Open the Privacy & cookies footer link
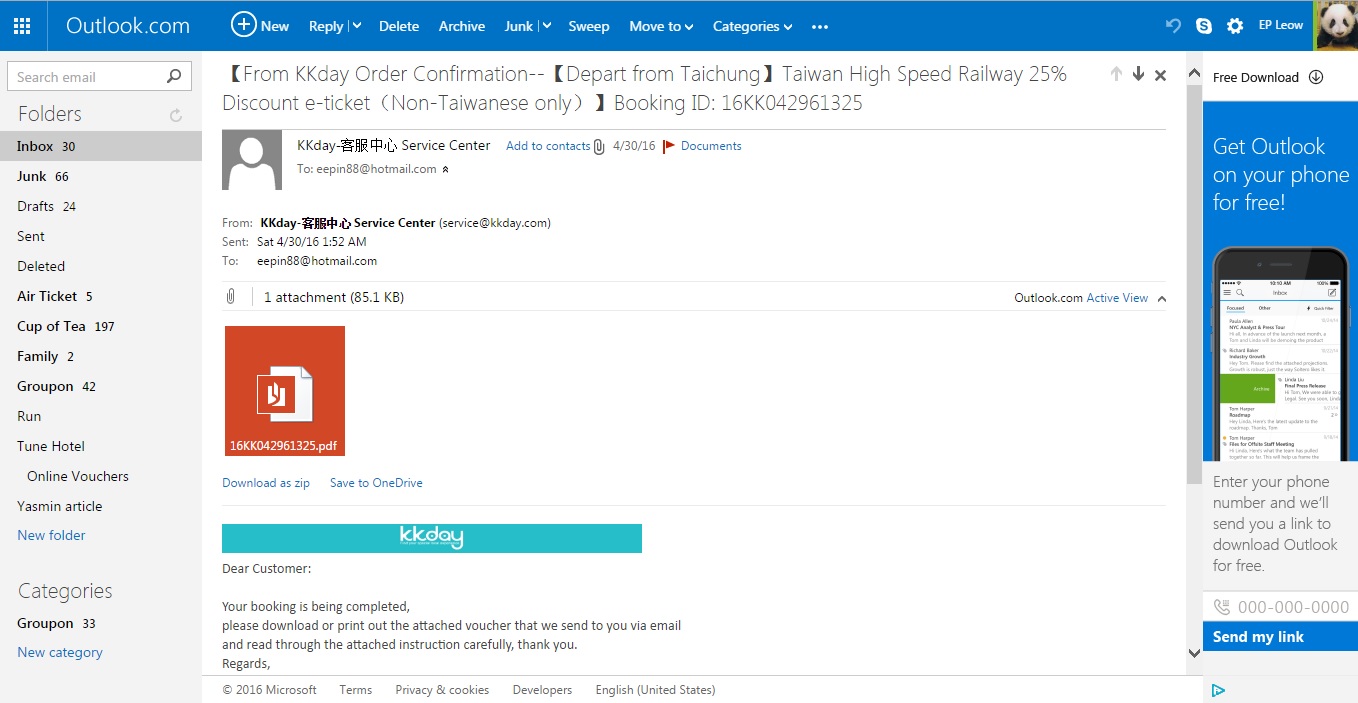Viewport: 1358px width, 703px height. pyautogui.click(x=442, y=690)
